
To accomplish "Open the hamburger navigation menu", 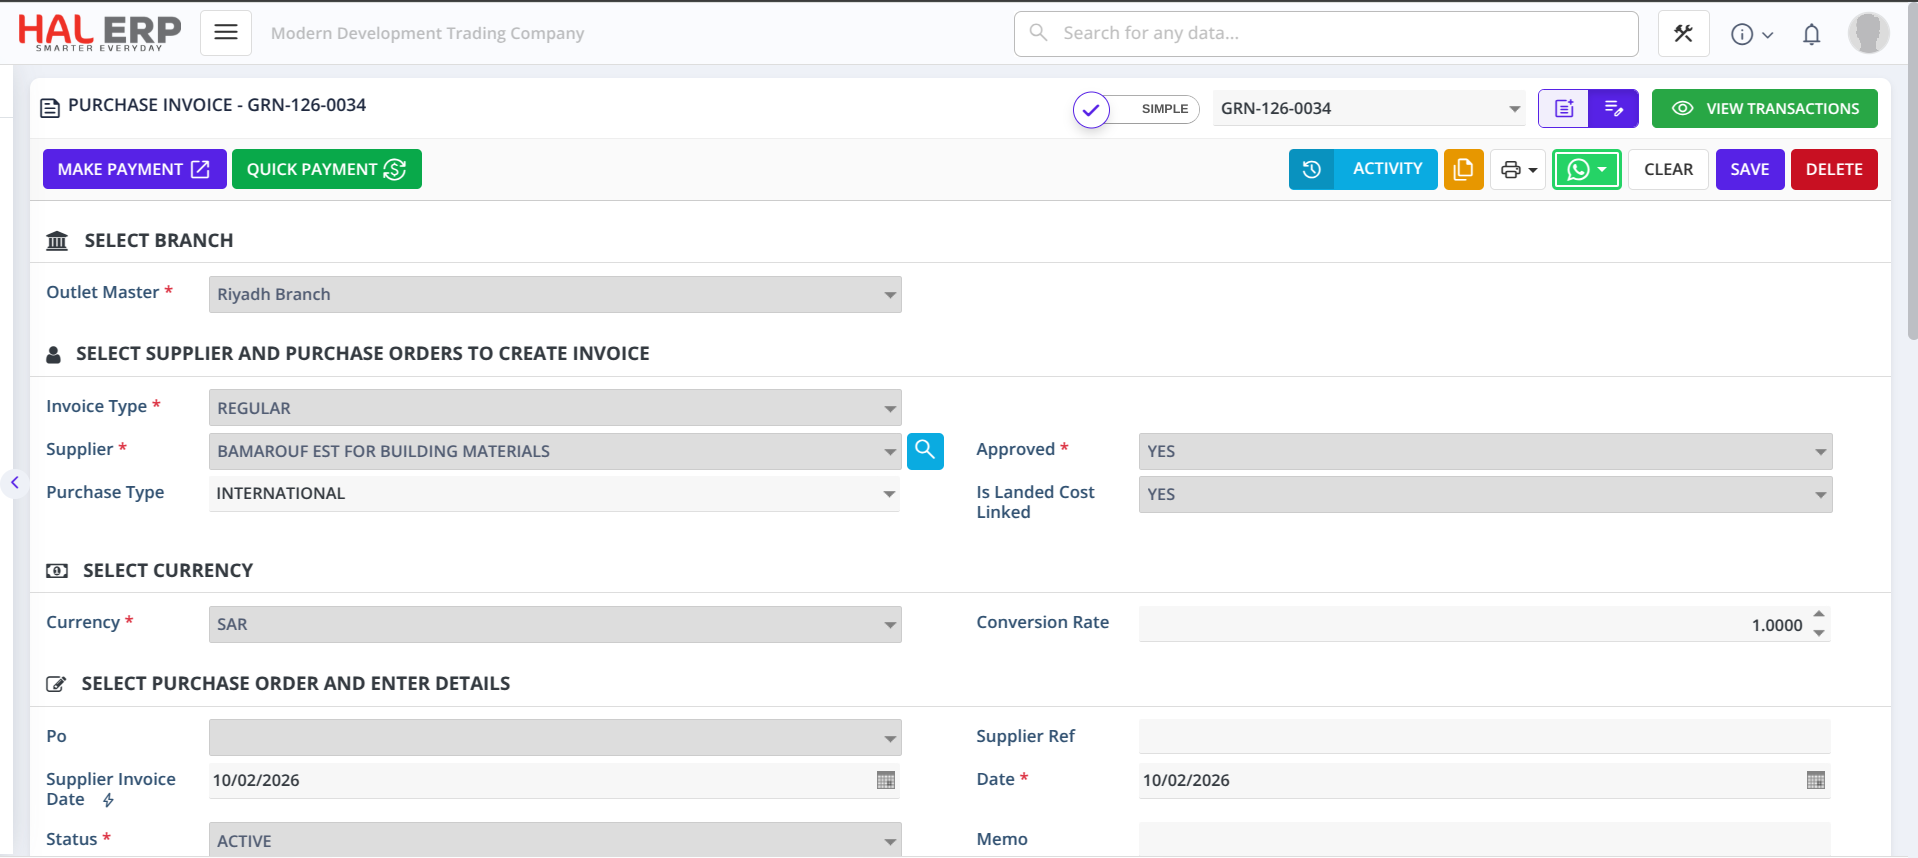I will pyautogui.click(x=226, y=33).
